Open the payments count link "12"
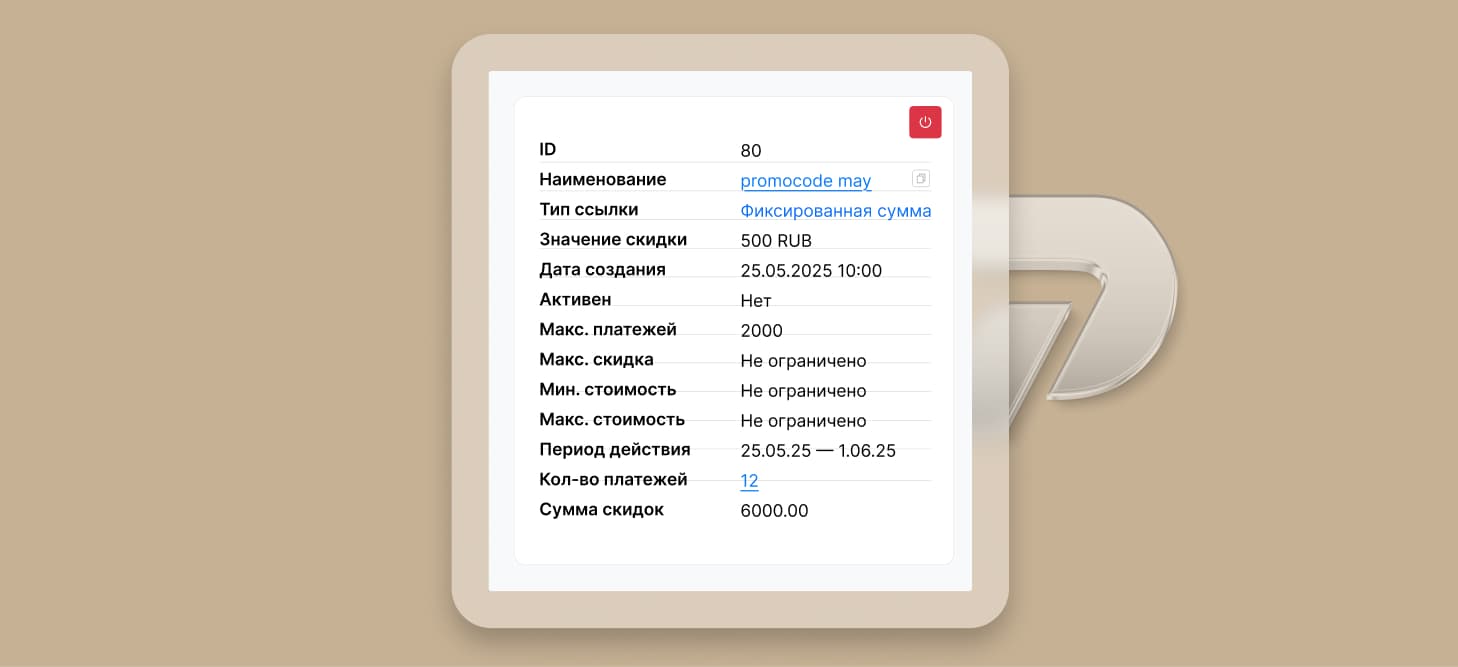This screenshot has width=1458, height=667. [749, 481]
